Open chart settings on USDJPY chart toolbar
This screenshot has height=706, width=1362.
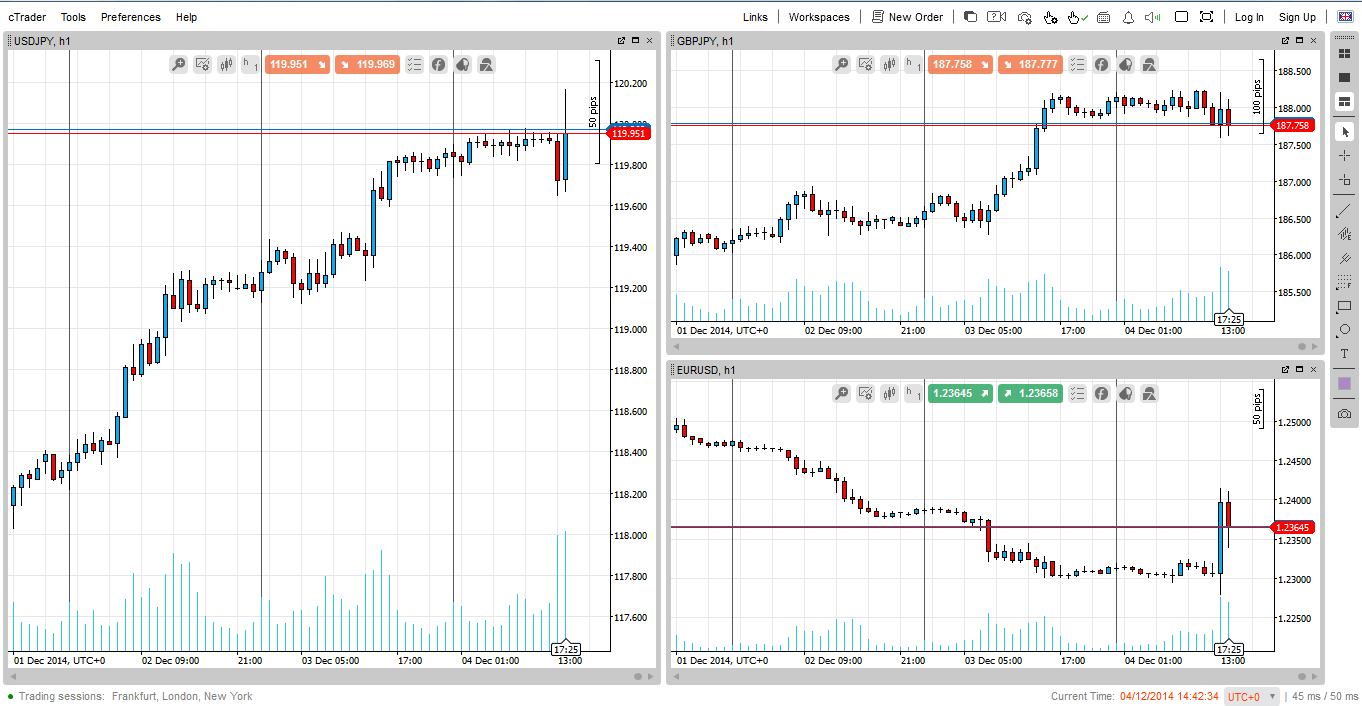(x=202, y=64)
